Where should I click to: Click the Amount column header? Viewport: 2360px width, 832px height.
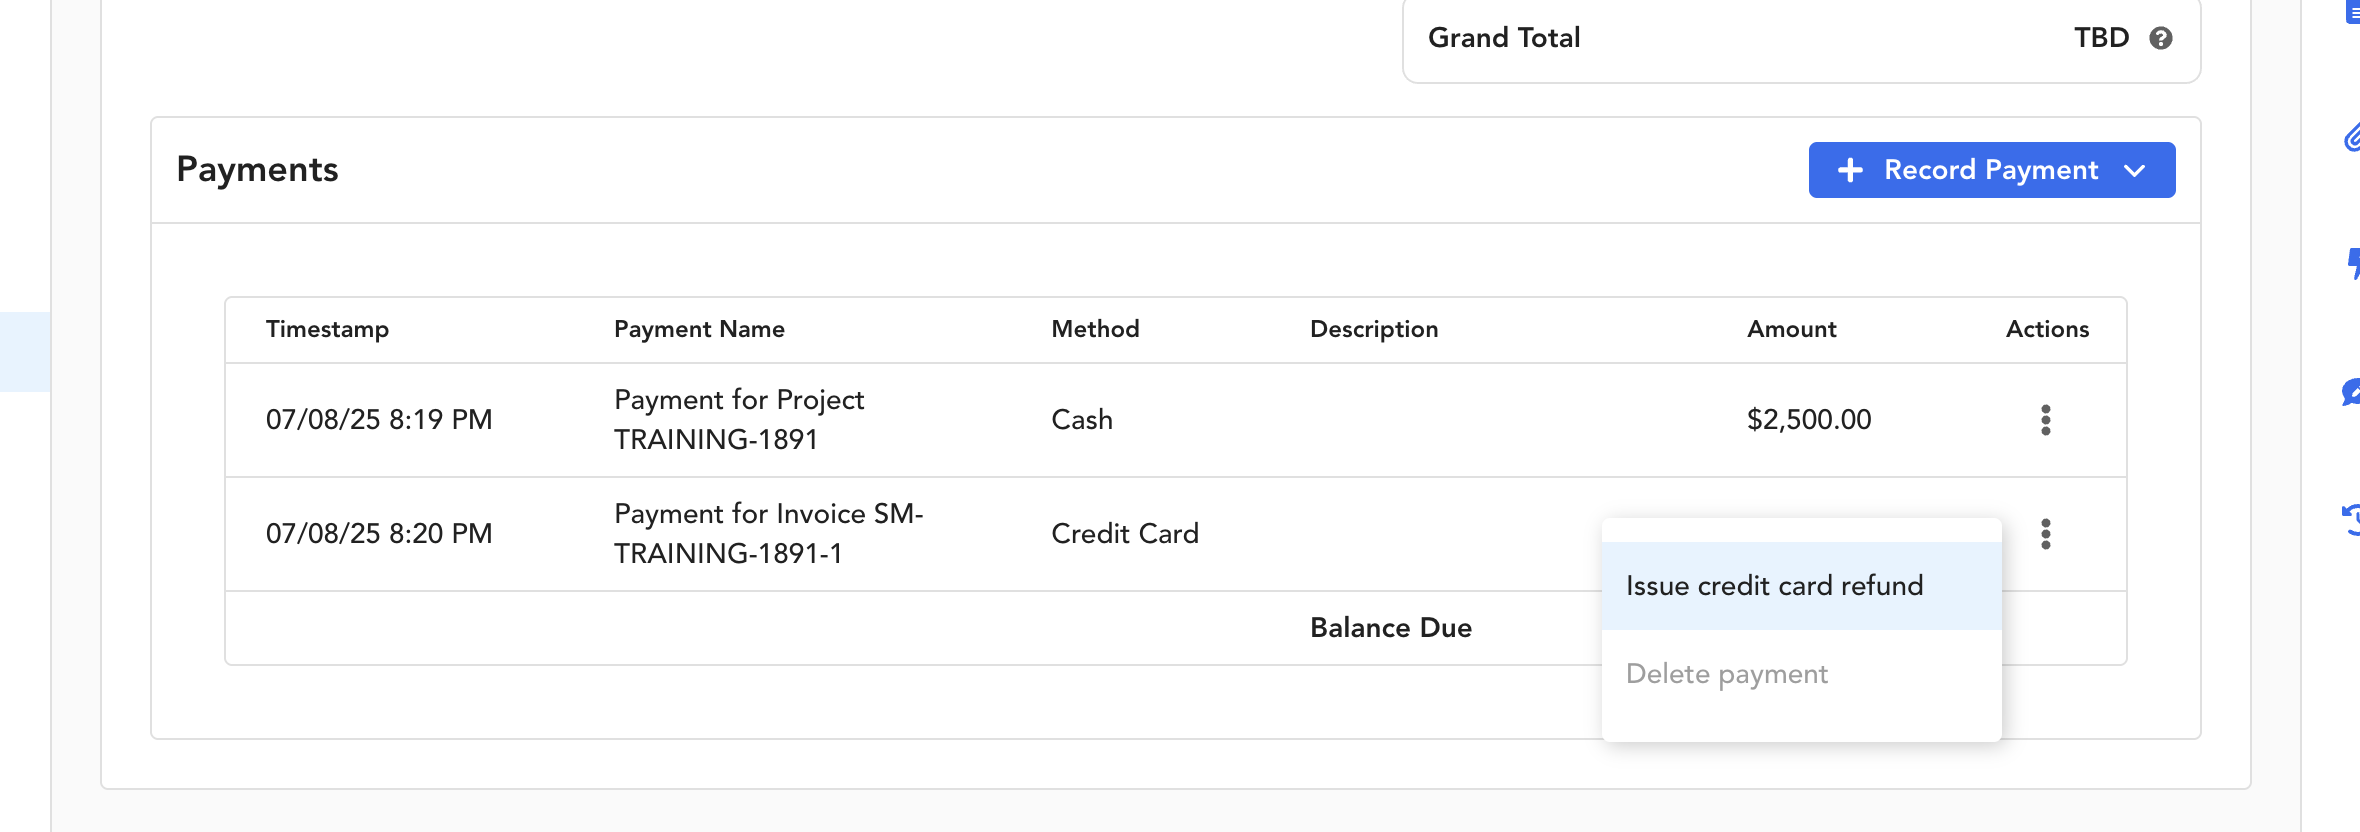click(x=1791, y=329)
